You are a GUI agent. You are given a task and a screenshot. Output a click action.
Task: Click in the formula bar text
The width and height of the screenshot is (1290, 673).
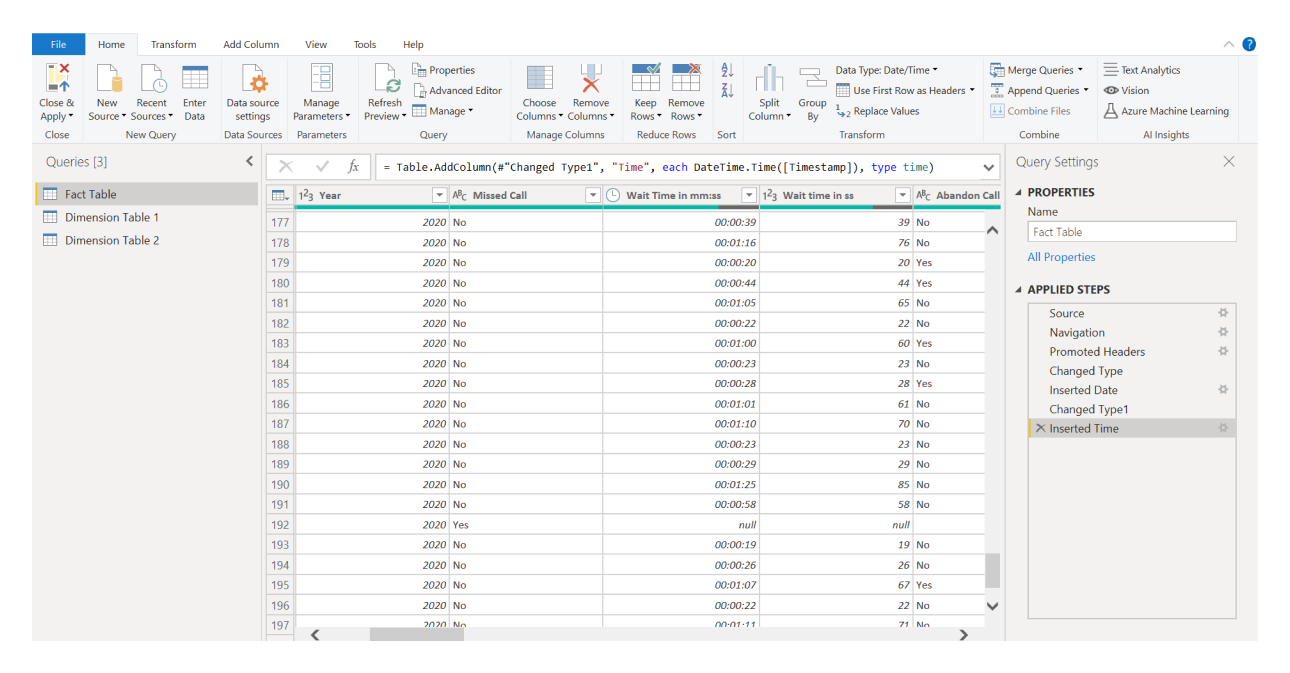pyautogui.click(x=660, y=167)
